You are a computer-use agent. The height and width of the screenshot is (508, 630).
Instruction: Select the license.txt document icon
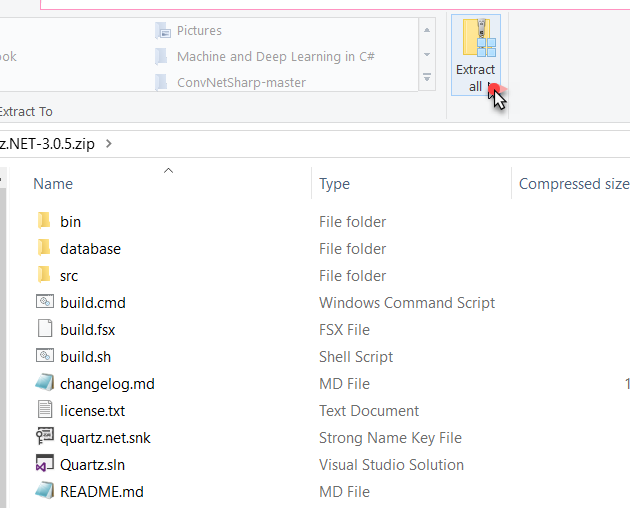[x=45, y=410]
